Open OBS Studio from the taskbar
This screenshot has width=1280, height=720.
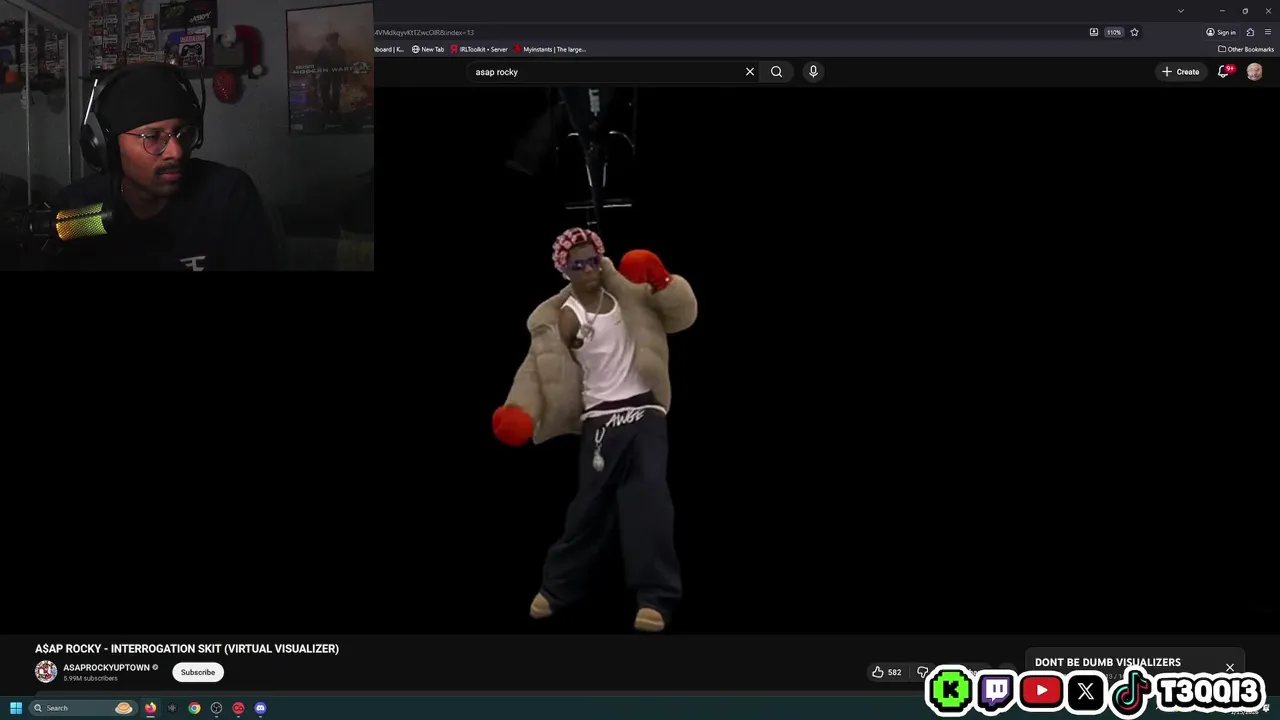[x=216, y=708]
